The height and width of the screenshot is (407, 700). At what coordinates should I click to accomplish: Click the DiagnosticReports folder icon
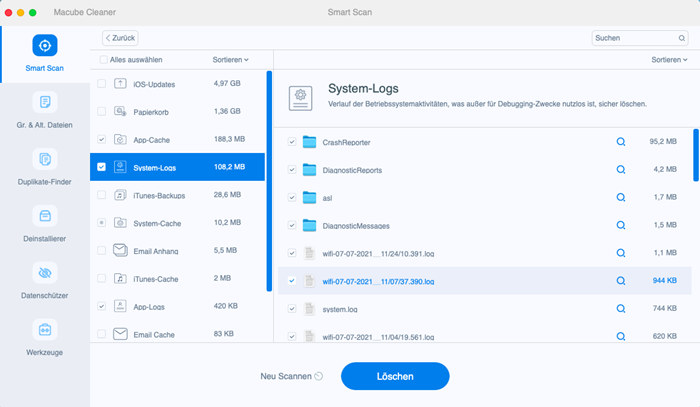309,170
